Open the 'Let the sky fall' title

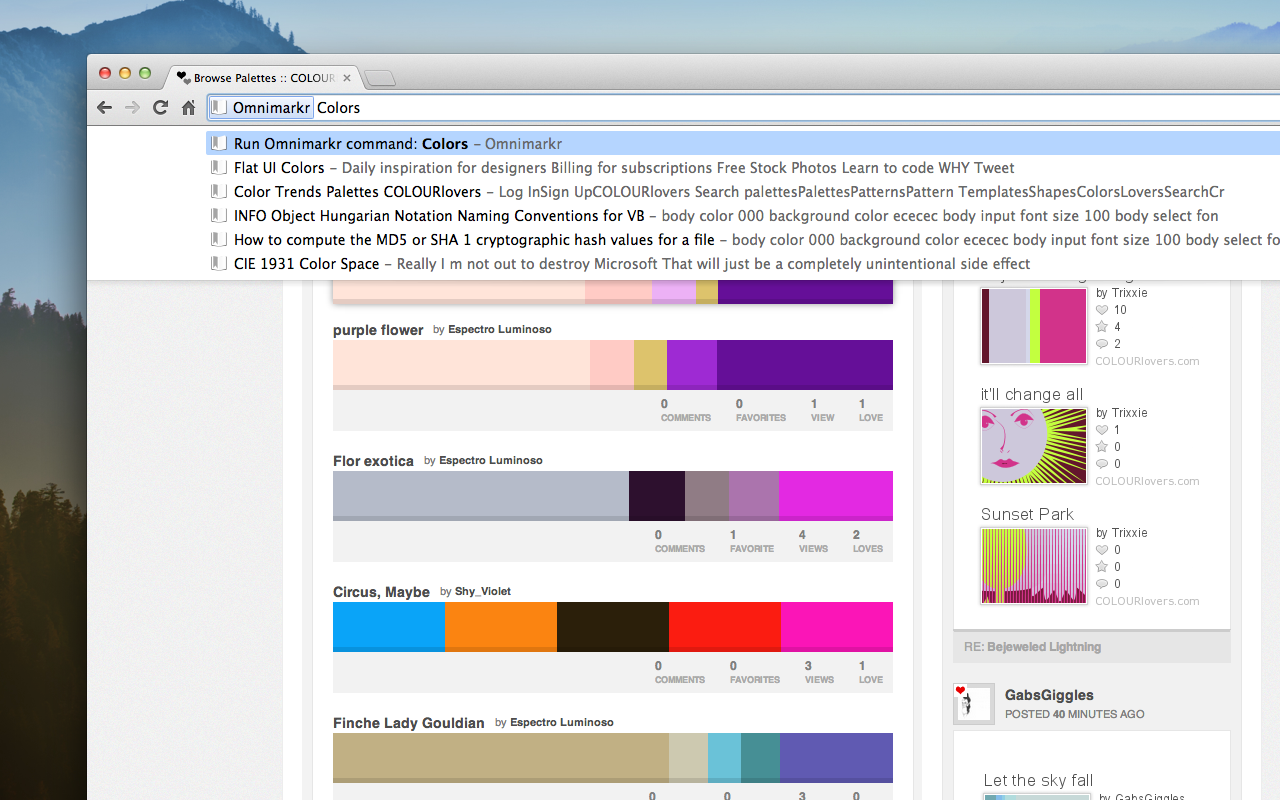[x=1038, y=780]
